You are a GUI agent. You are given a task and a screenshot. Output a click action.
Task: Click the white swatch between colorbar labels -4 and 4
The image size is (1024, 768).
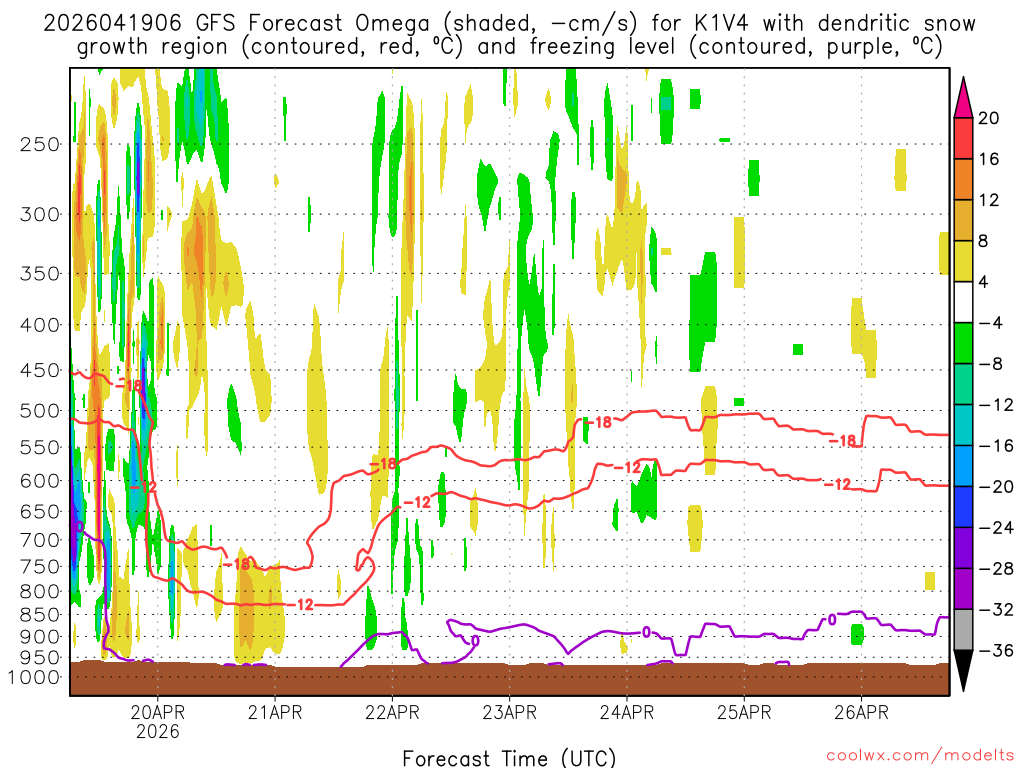click(x=963, y=302)
